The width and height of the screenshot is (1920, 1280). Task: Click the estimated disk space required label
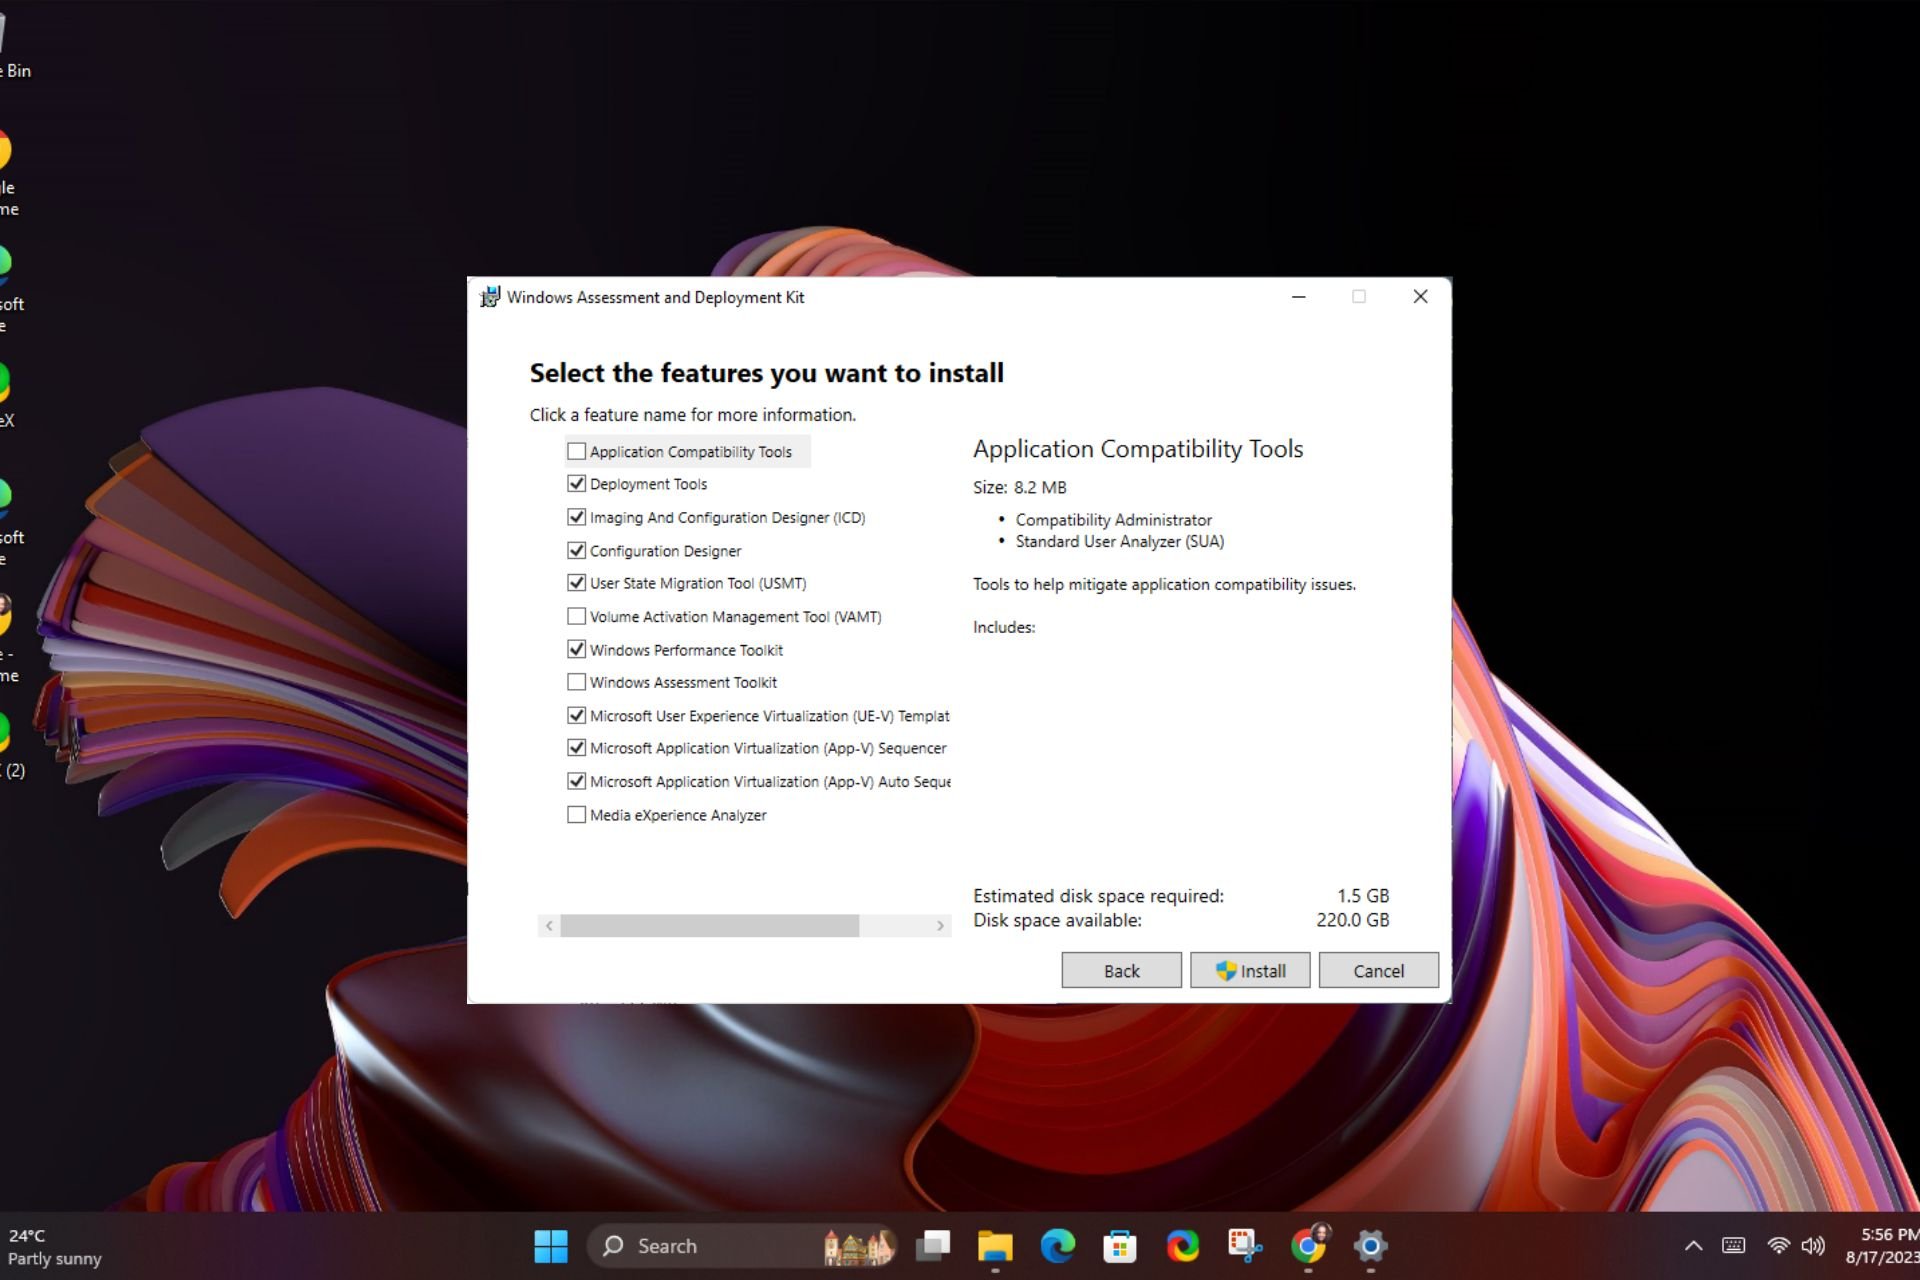click(x=1100, y=896)
